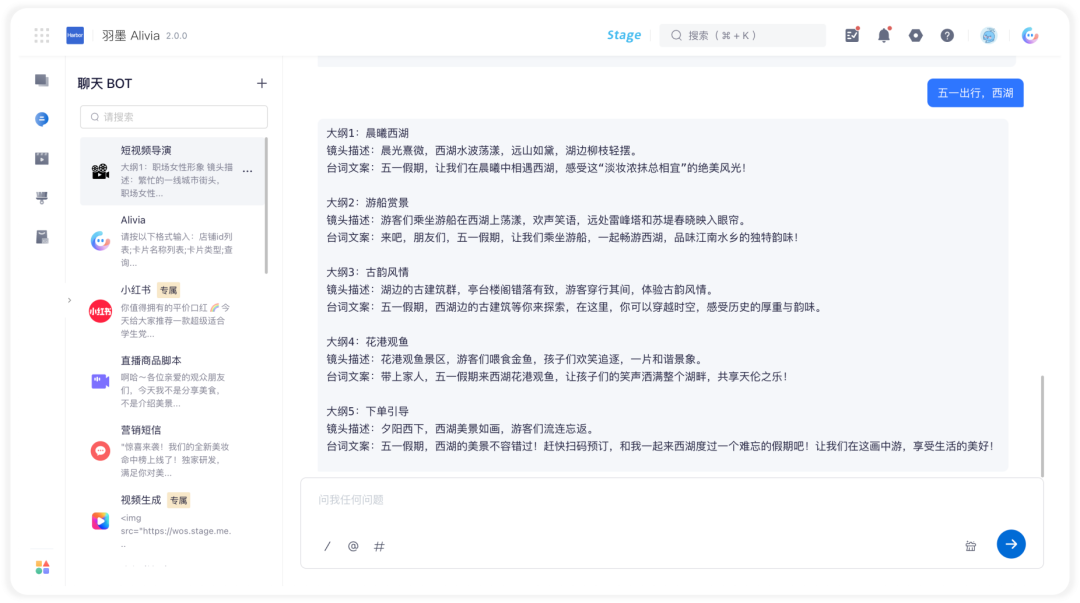1080x603 pixels.
Task: Click the 大纲4：花港观鱼 heading
Action: coord(367,342)
